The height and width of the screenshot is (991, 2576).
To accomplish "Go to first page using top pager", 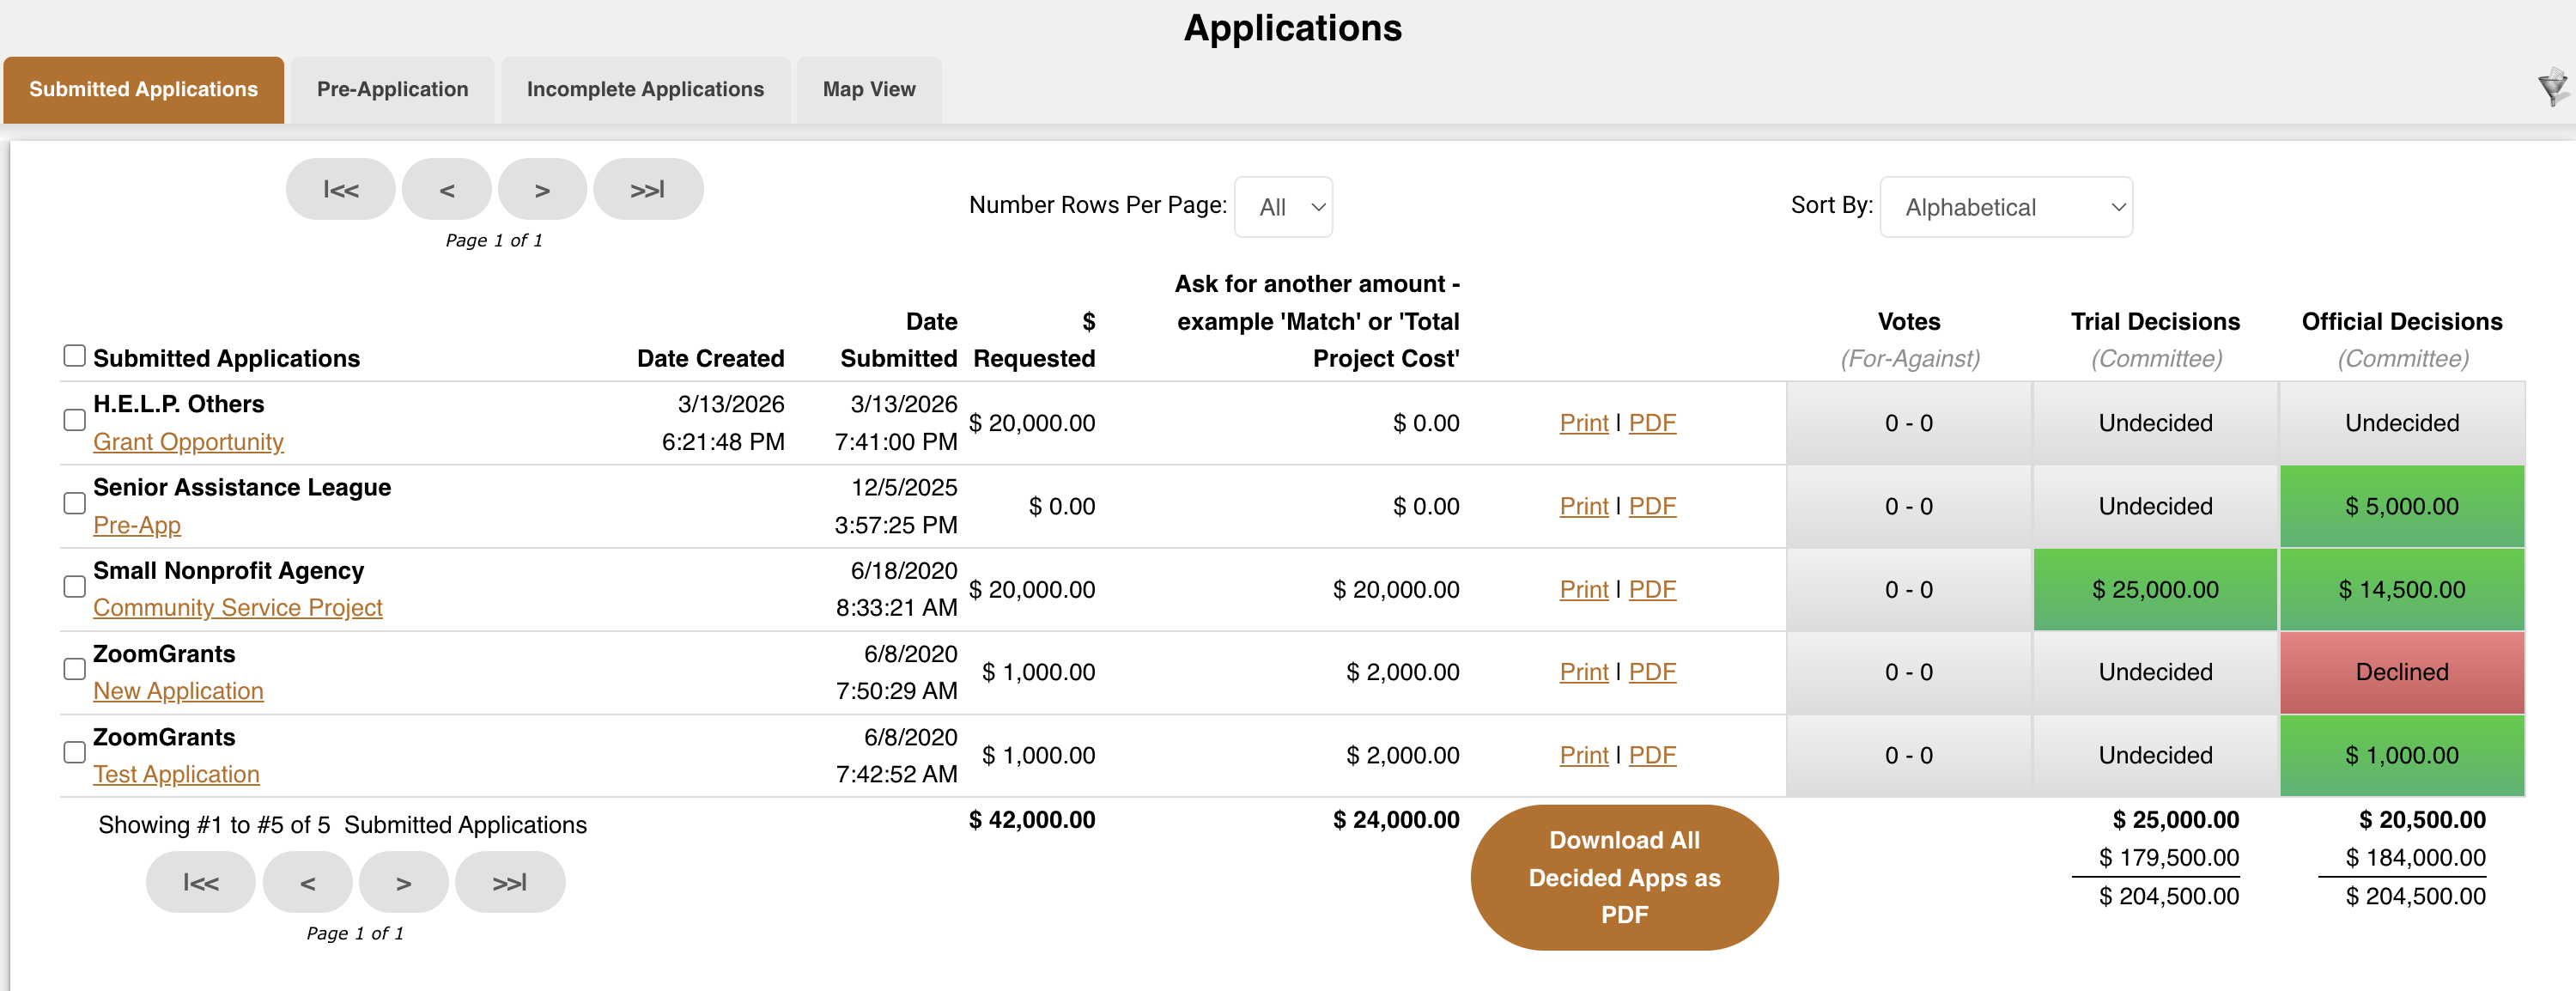I will click(340, 189).
